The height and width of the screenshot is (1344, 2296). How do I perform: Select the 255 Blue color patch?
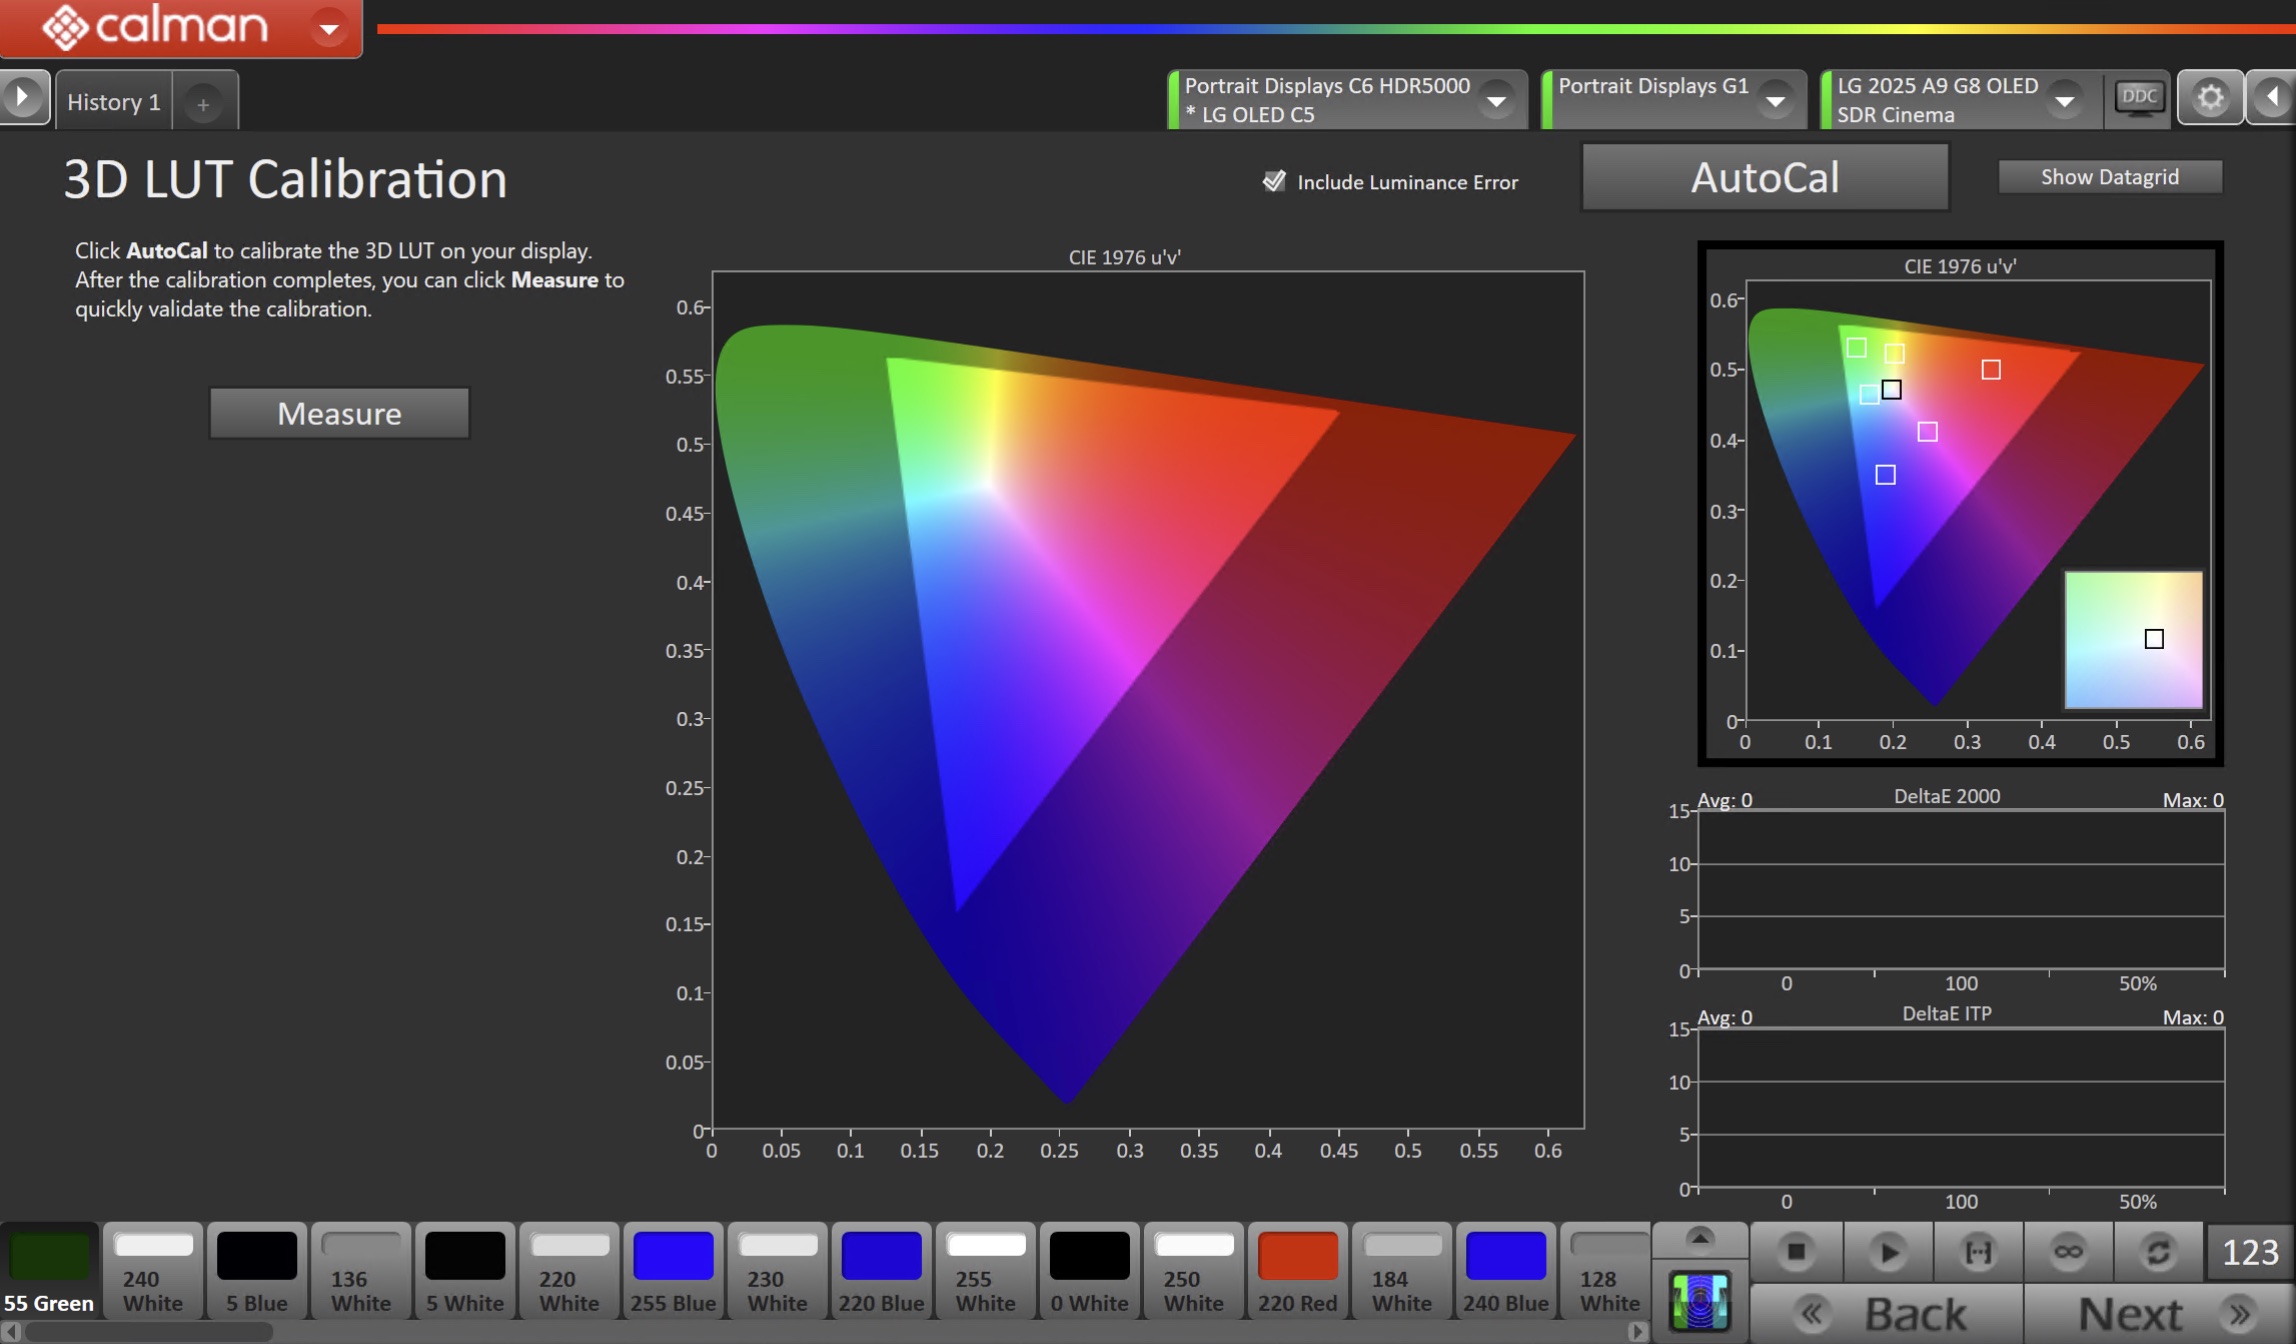coord(673,1271)
